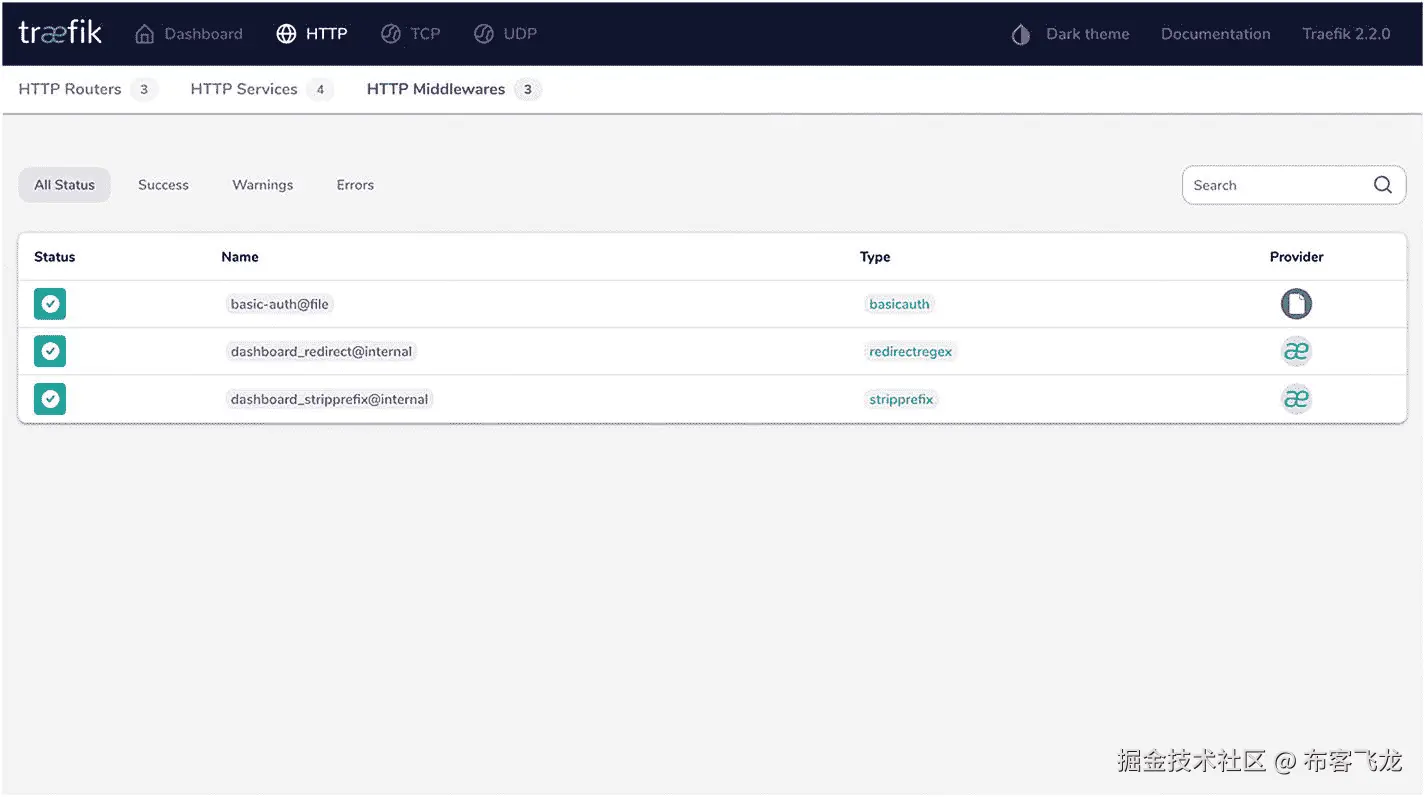Viewport: 1425px width, 797px height.
Task: Open dashboard_stripprefix@internal middleware name
Action: coord(329,399)
